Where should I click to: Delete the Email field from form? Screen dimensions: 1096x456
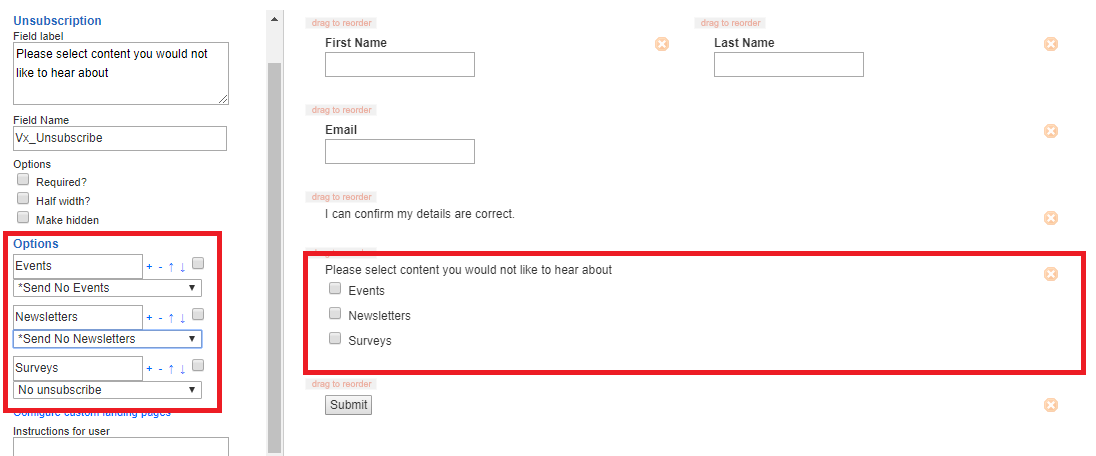1050,131
